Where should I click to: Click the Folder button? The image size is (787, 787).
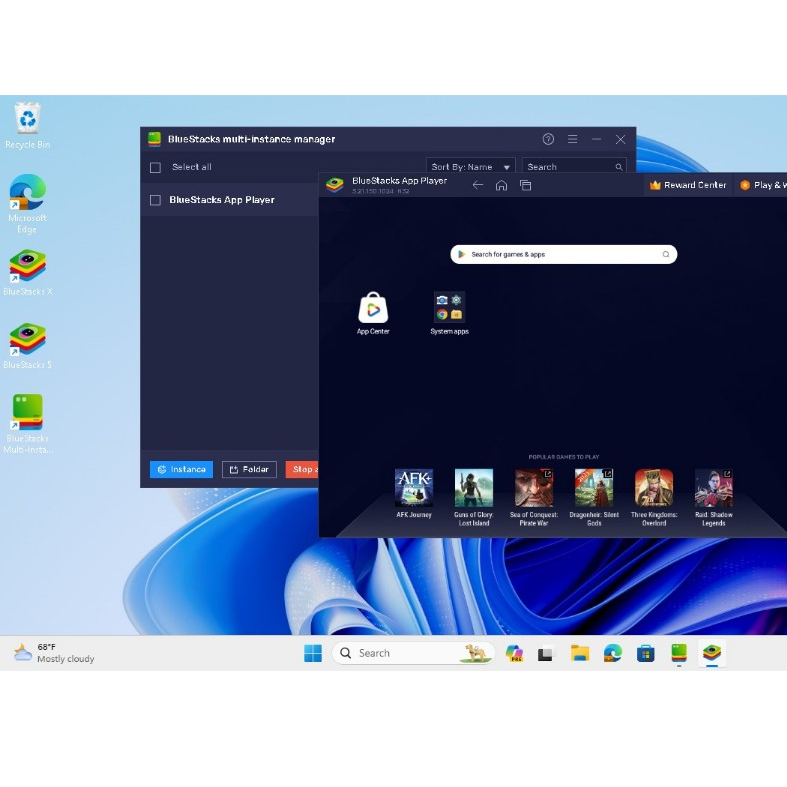point(249,469)
